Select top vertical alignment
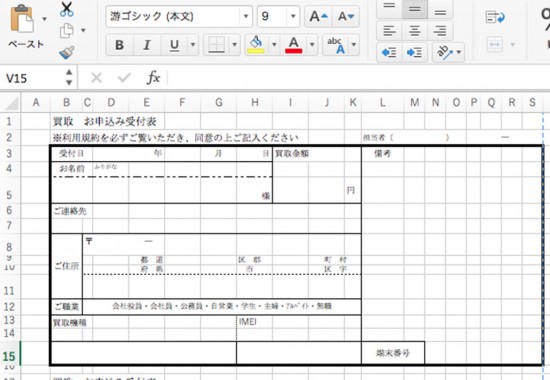This screenshot has height=380, width=550. coord(389,8)
